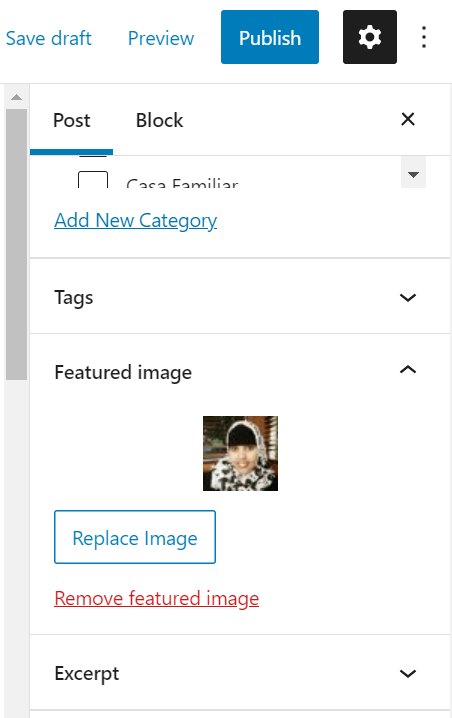Click the Replace Image button
The width and height of the screenshot is (452, 718).
[x=135, y=537]
